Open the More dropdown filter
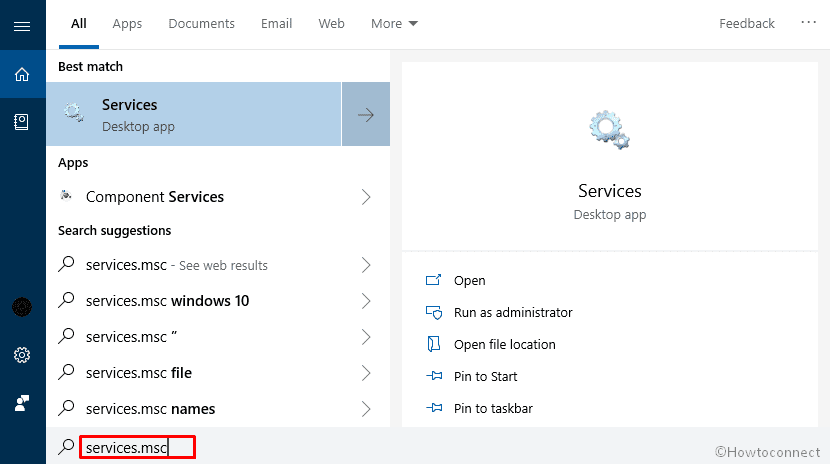This screenshot has width=830, height=464. click(x=394, y=24)
